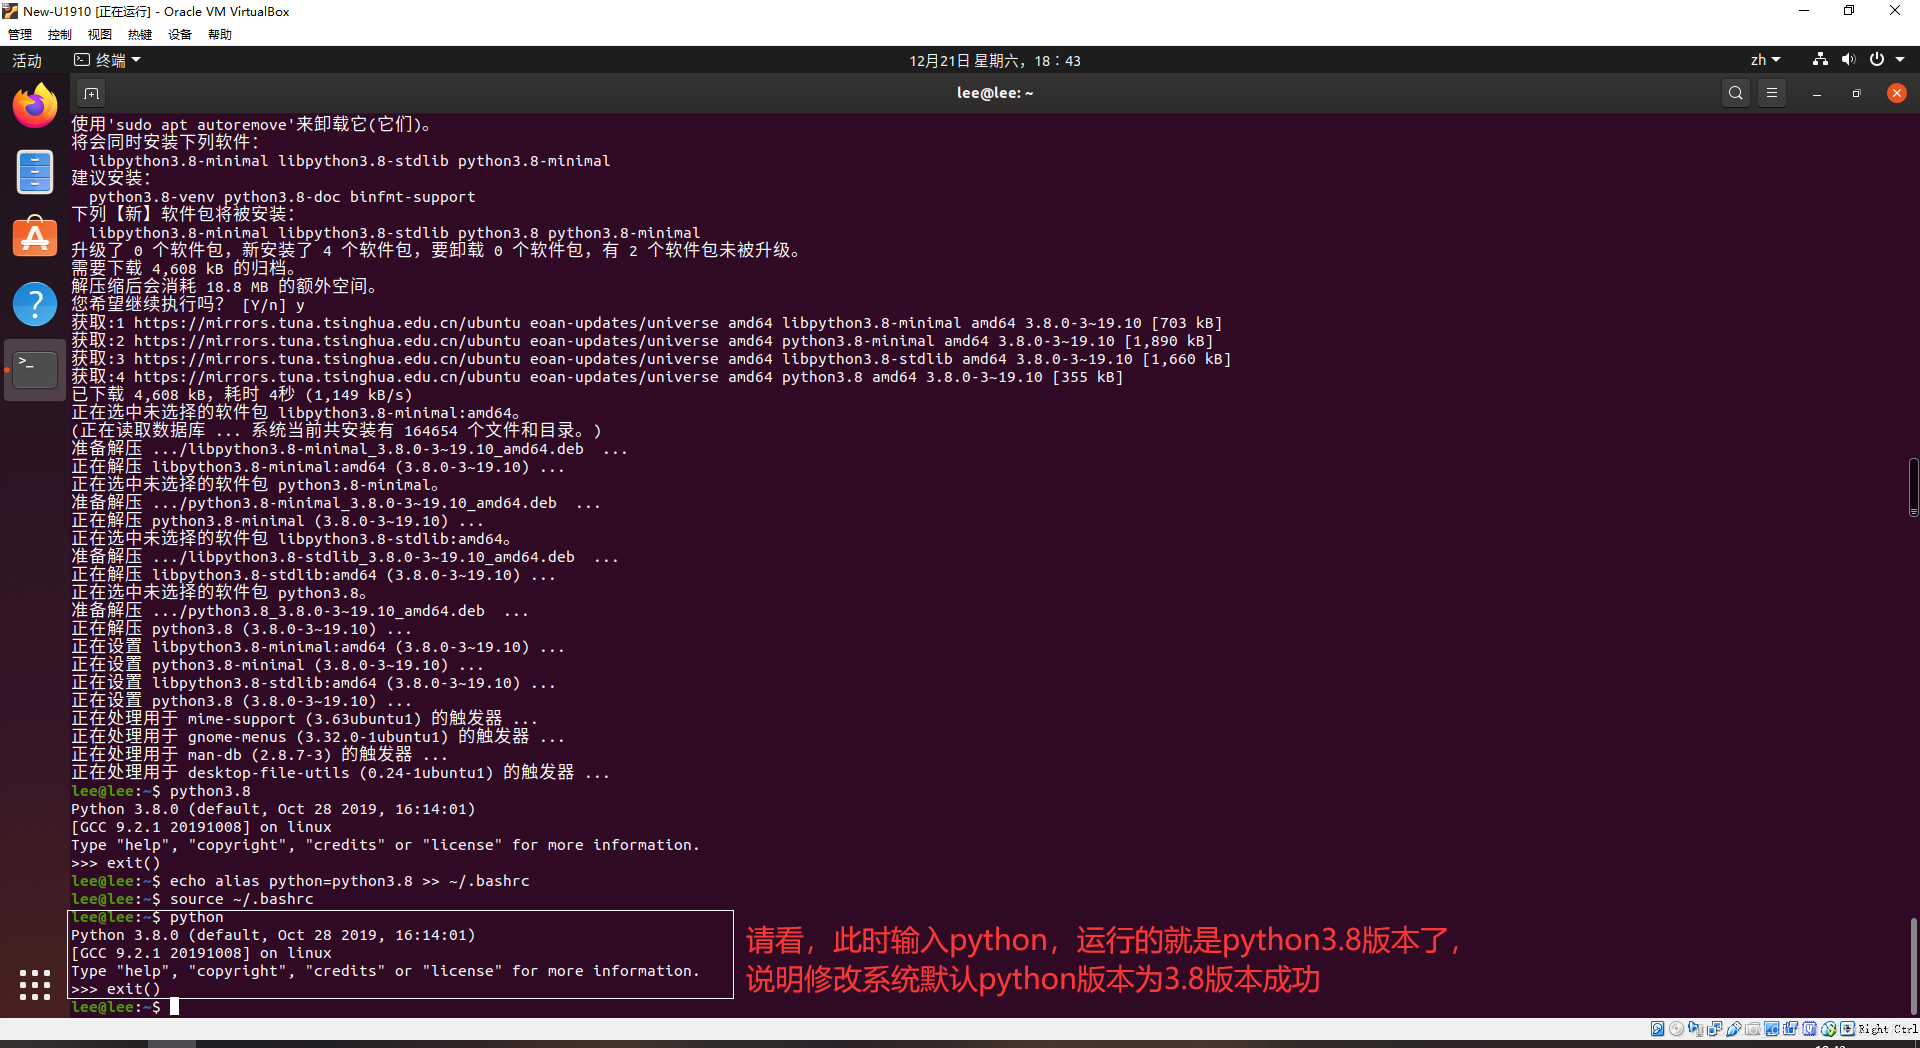Click the '已下载 4,608 kB' line
The image size is (1920, 1048).
point(242,395)
